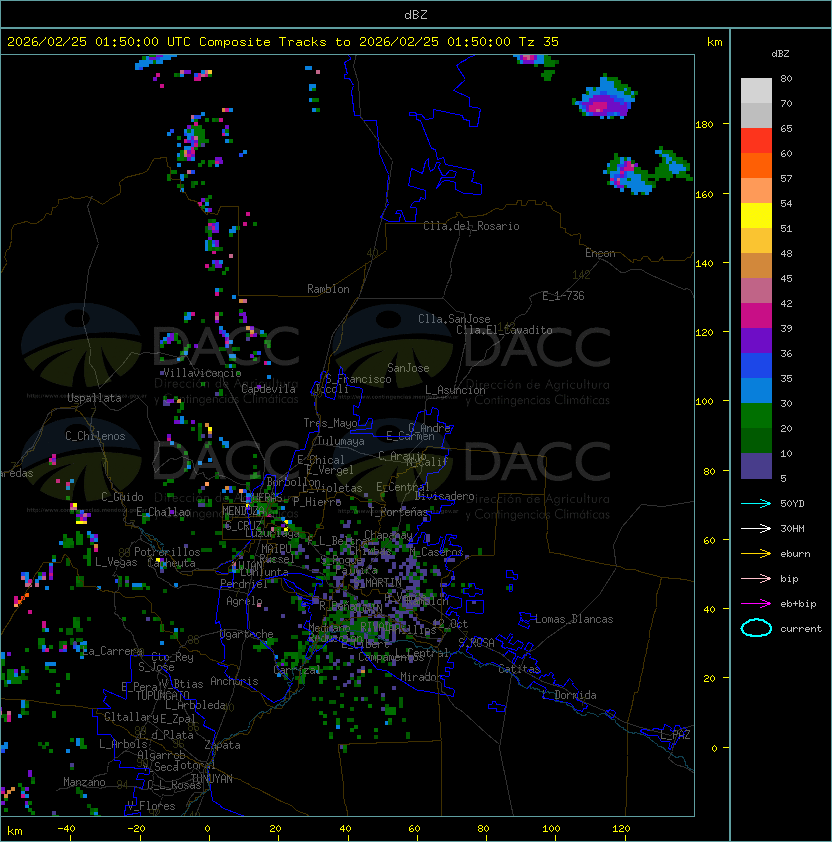Viewport: 832px width, 842px height.
Task: Click the Uspallata place label
Action: (x=94, y=398)
